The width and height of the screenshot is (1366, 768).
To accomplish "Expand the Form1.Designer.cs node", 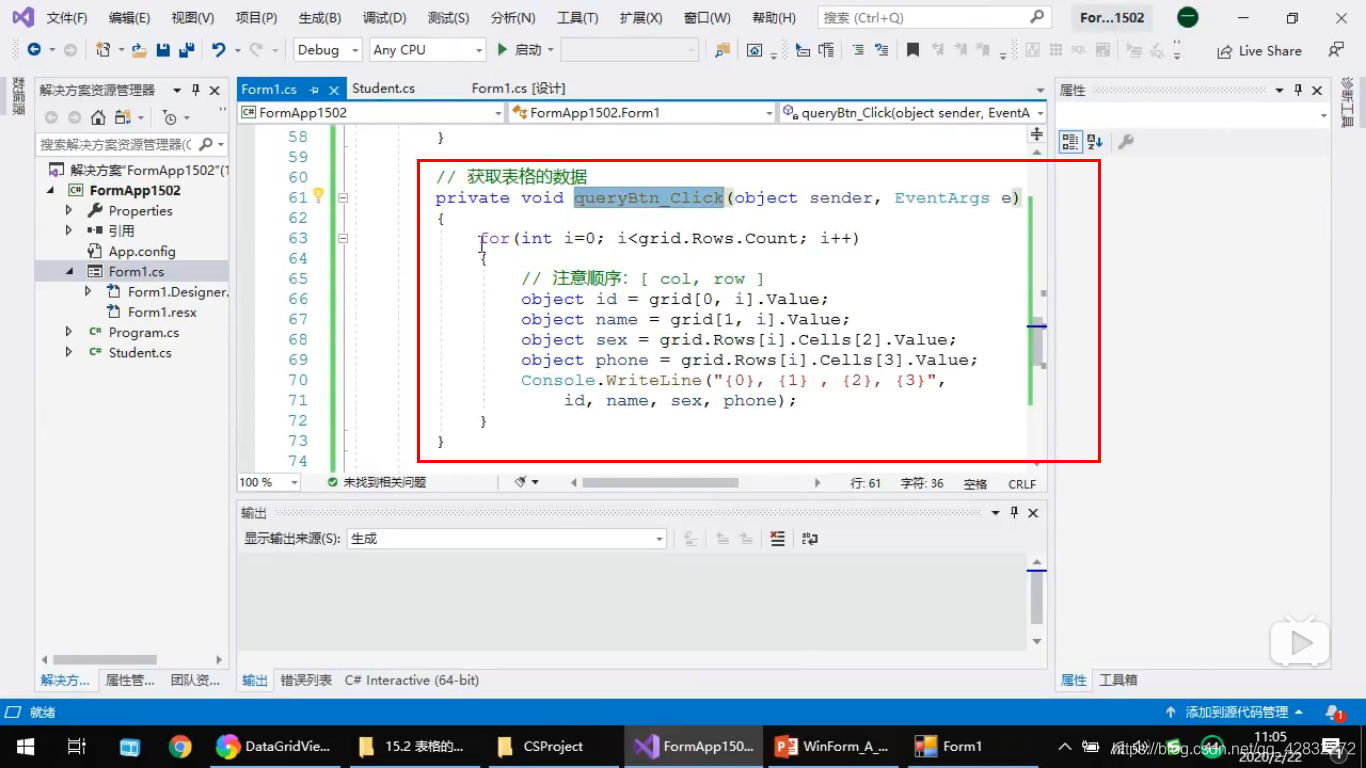I will pos(88,291).
